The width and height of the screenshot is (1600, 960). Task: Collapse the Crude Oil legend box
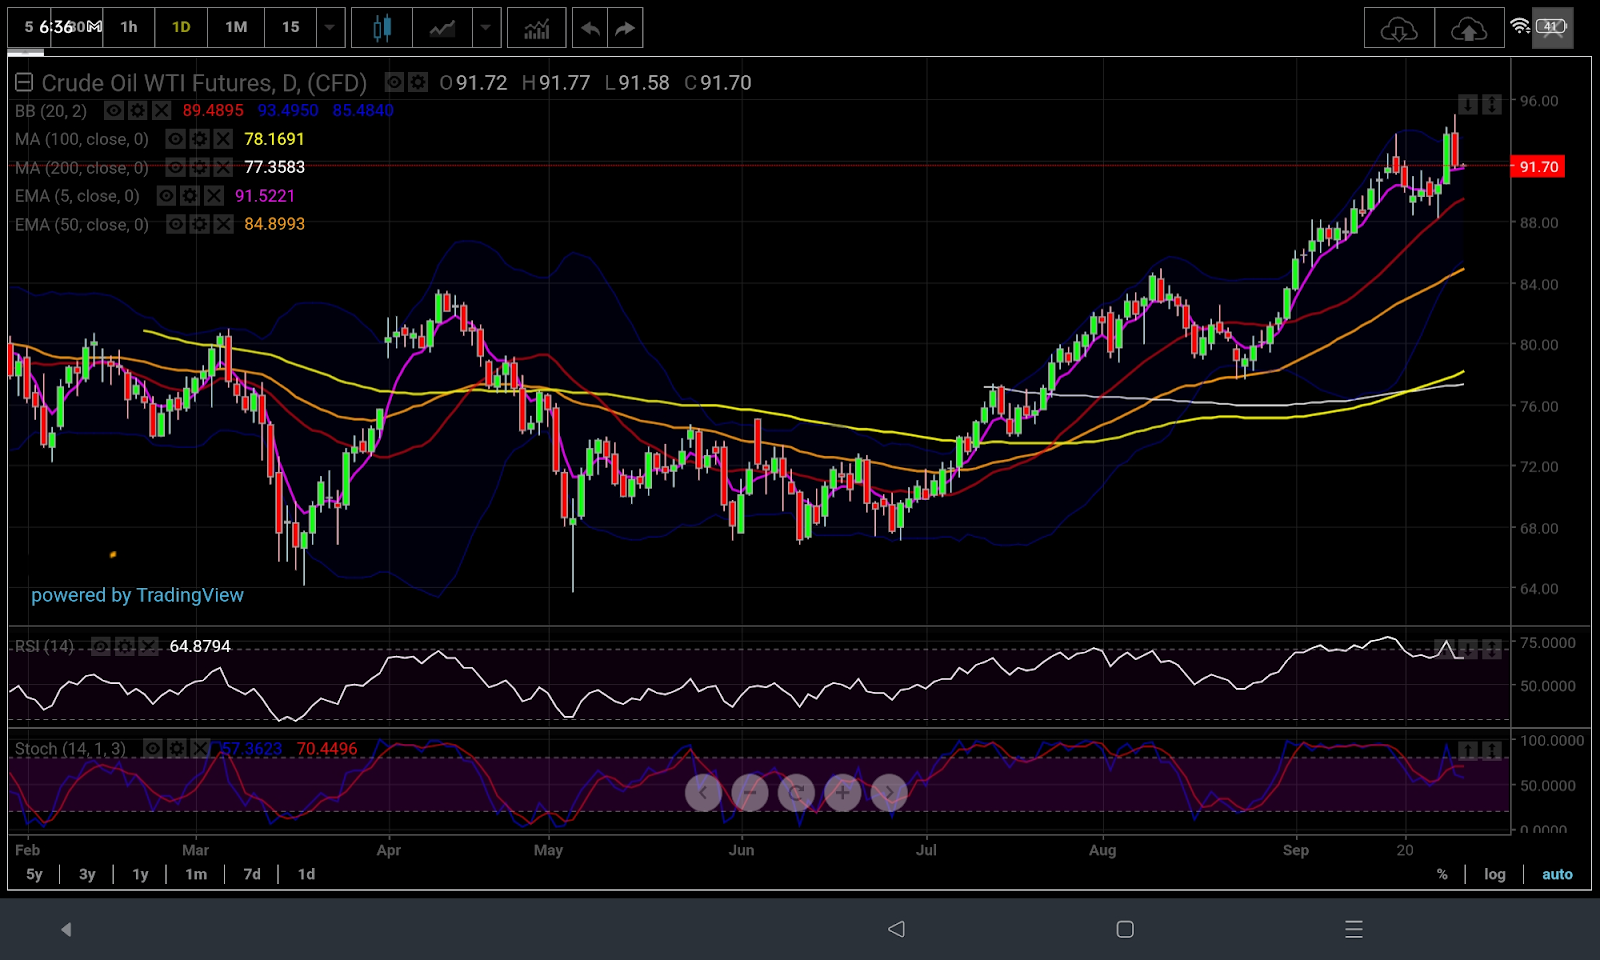coord(24,83)
